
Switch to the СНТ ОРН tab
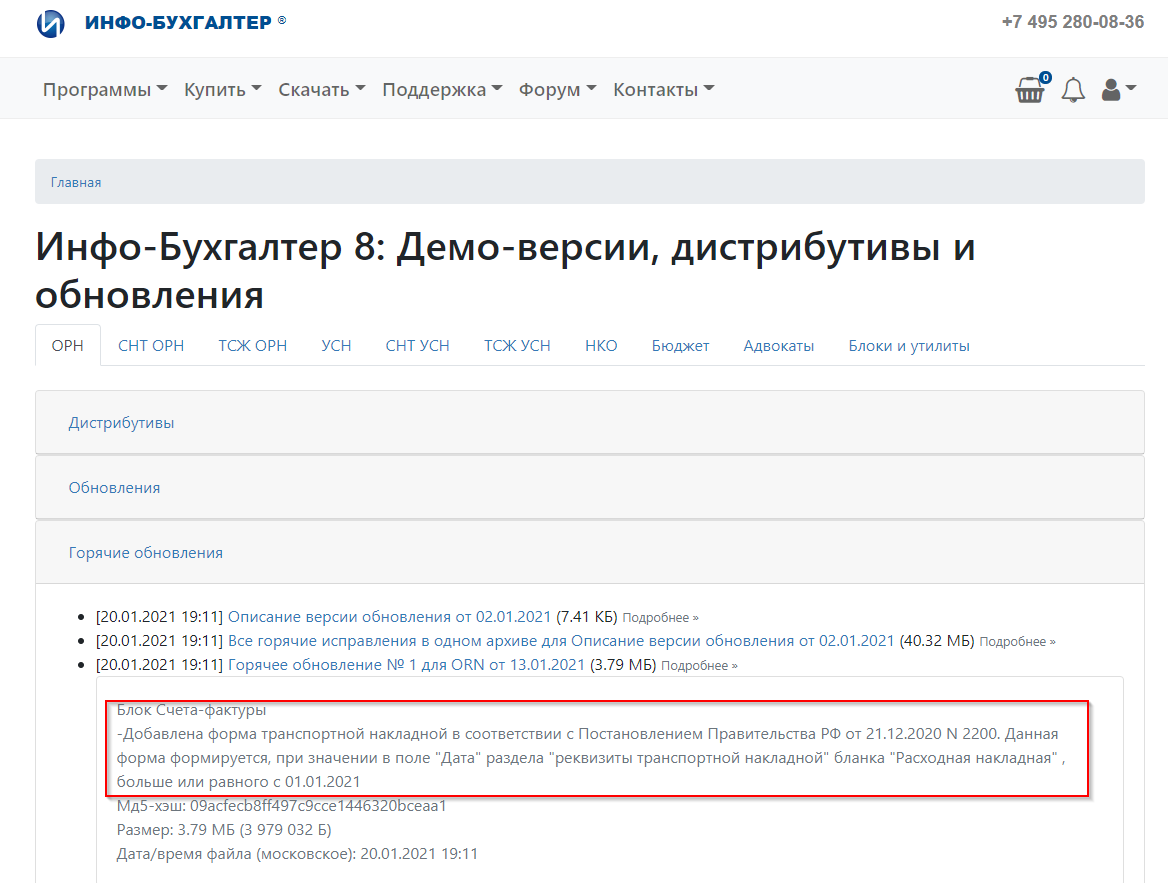point(151,346)
